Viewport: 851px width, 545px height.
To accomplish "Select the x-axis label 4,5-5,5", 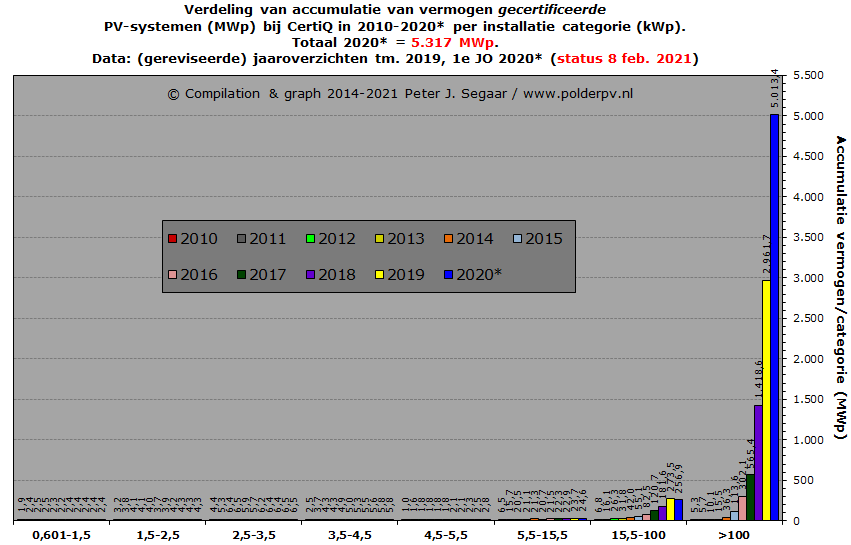I will tap(446, 535).
